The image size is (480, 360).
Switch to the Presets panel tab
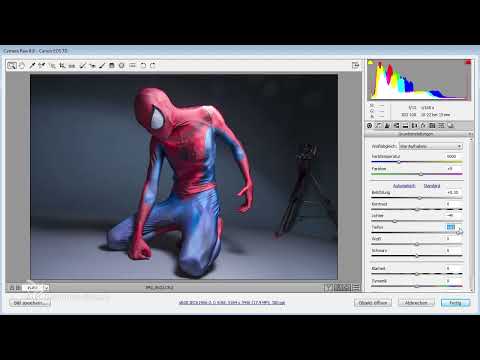441,125
